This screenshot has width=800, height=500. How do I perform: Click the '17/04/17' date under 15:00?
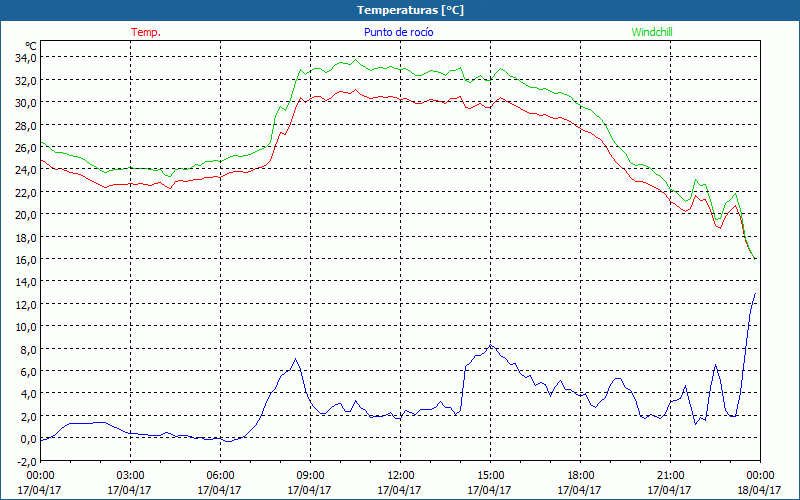[489, 490]
